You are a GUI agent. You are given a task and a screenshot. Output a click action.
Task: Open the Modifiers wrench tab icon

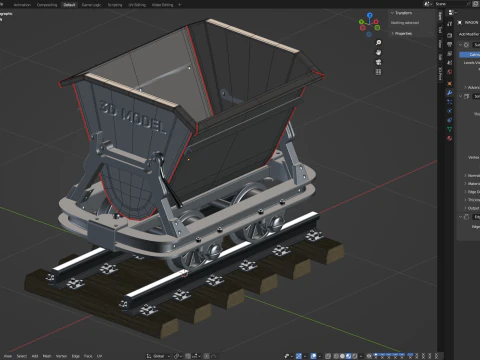pyautogui.click(x=450, y=93)
